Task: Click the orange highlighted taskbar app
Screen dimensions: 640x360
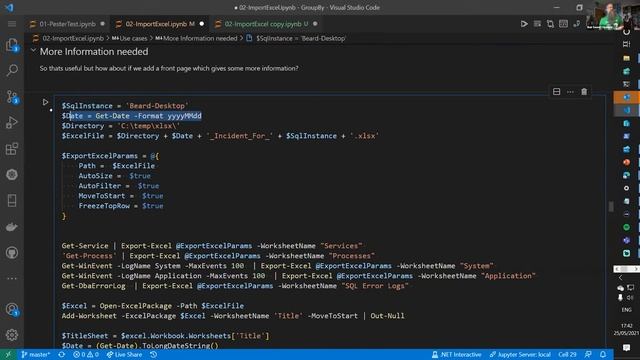Action: (627, 97)
